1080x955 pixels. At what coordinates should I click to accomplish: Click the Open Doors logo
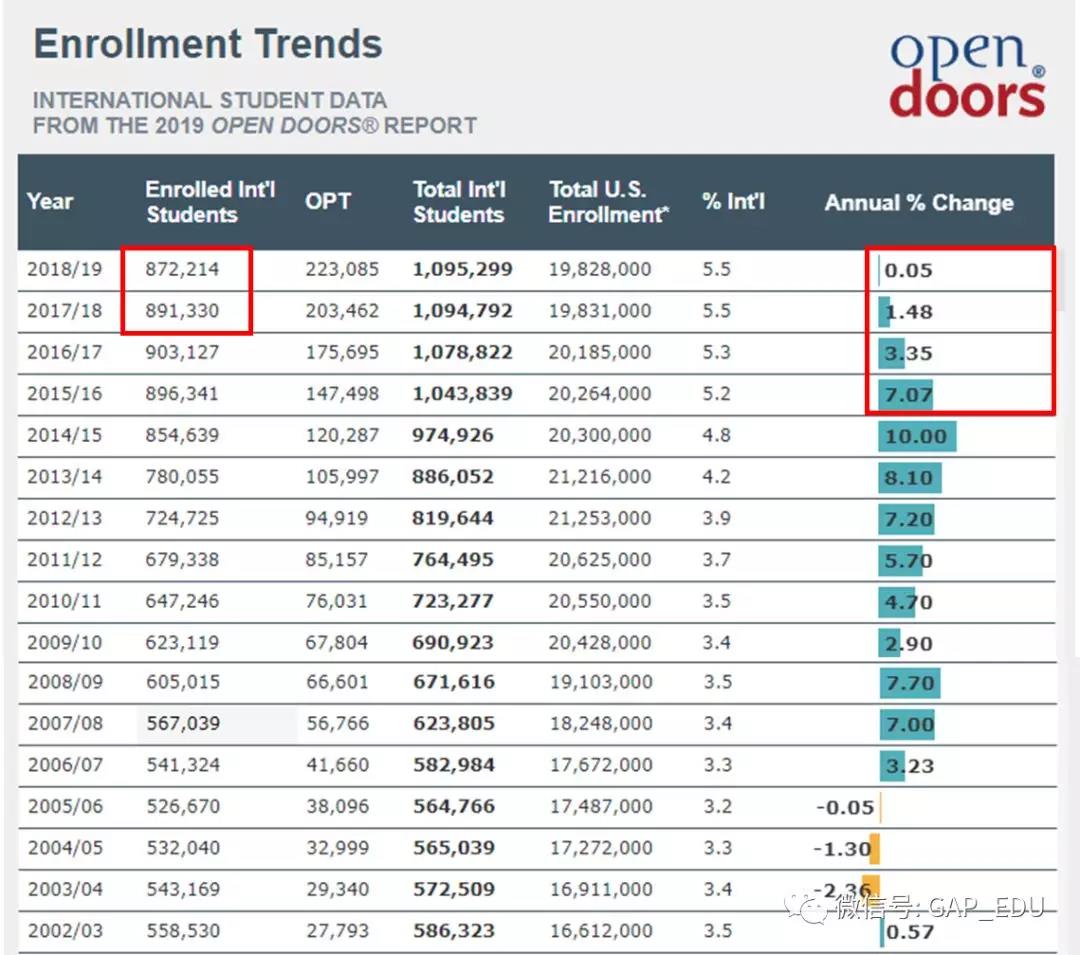tap(967, 74)
